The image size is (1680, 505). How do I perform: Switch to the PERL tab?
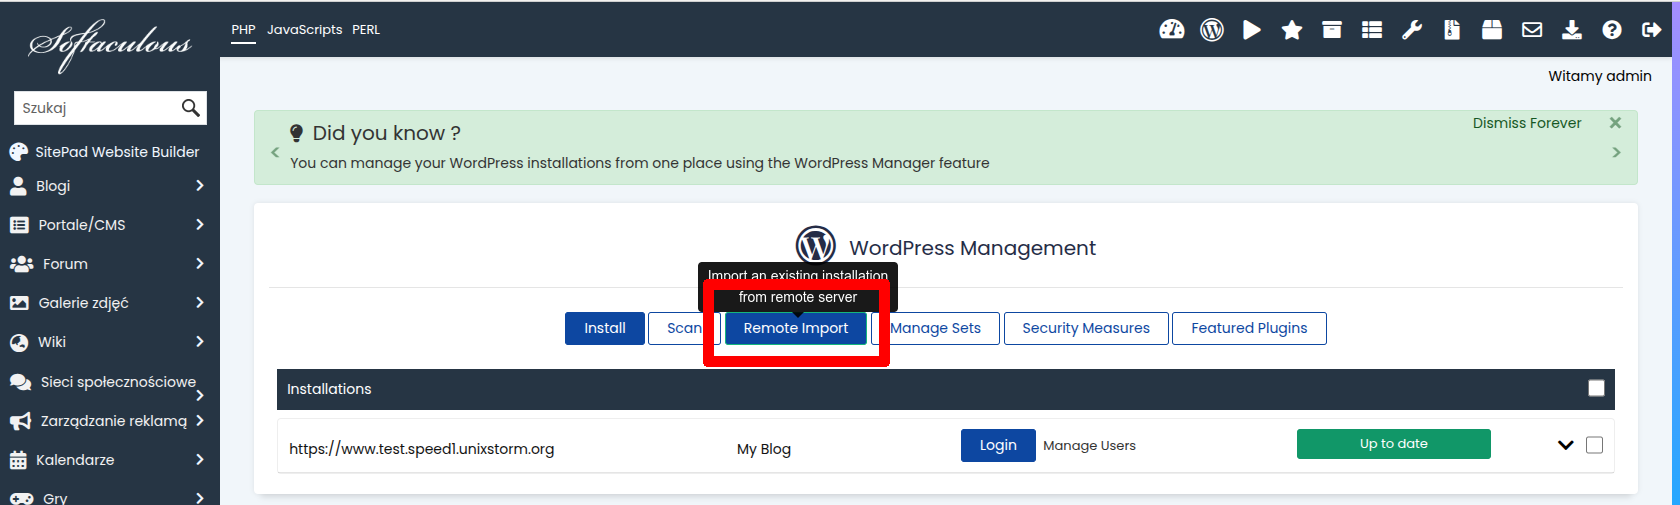pos(366,30)
